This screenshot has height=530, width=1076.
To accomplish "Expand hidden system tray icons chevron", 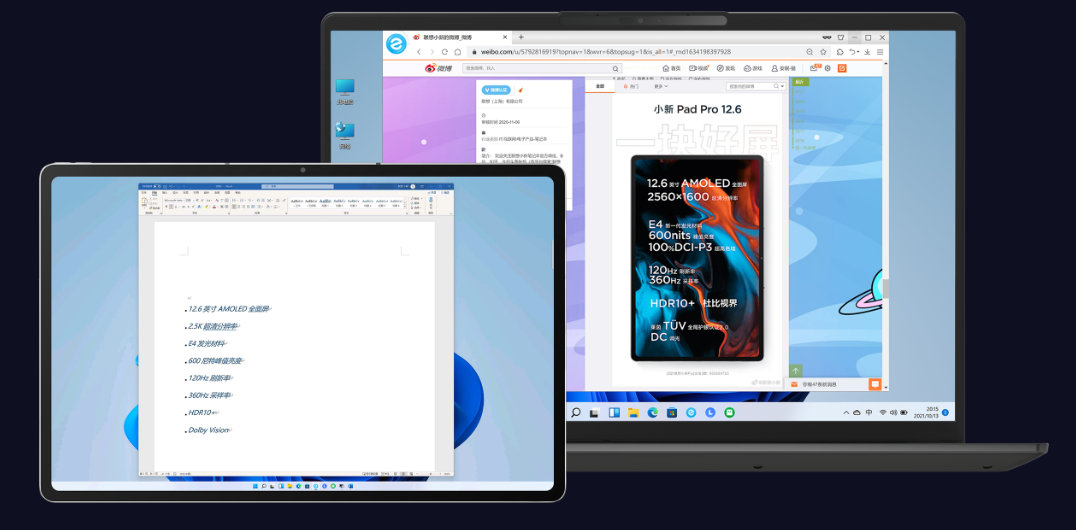I will (x=846, y=413).
